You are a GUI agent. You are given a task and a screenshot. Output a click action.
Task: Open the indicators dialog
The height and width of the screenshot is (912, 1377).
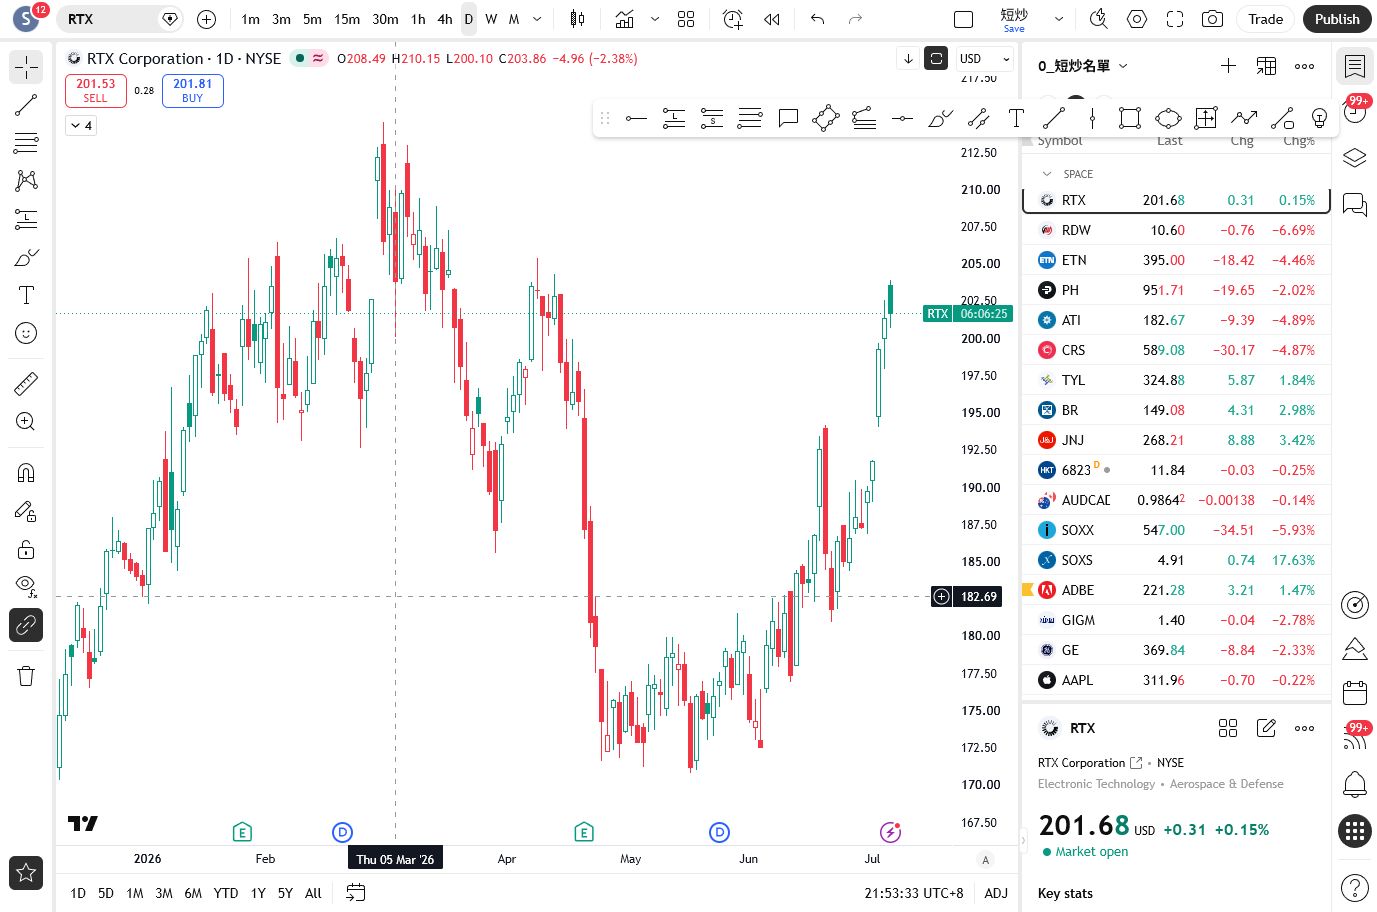point(625,19)
